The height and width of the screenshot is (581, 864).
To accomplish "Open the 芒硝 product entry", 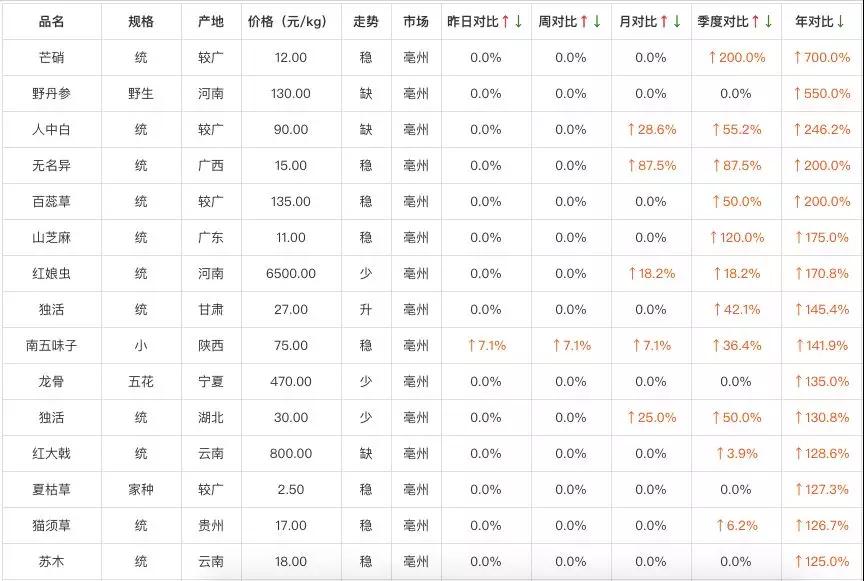I will [51, 58].
